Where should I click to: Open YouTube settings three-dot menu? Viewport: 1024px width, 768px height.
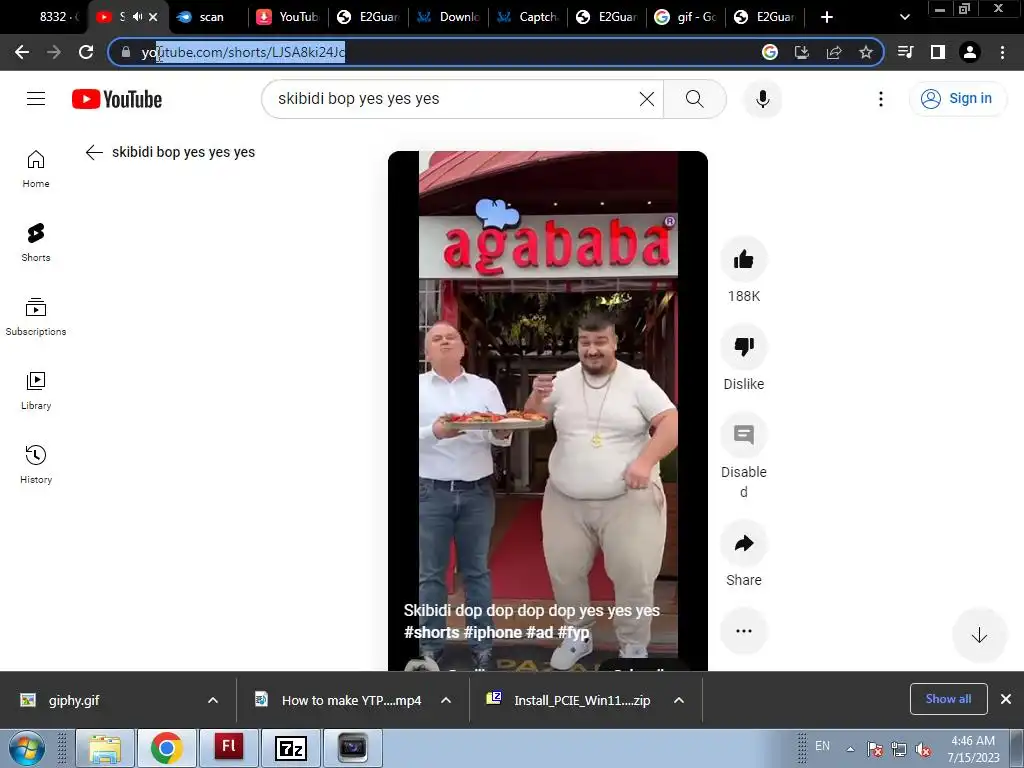[880, 99]
